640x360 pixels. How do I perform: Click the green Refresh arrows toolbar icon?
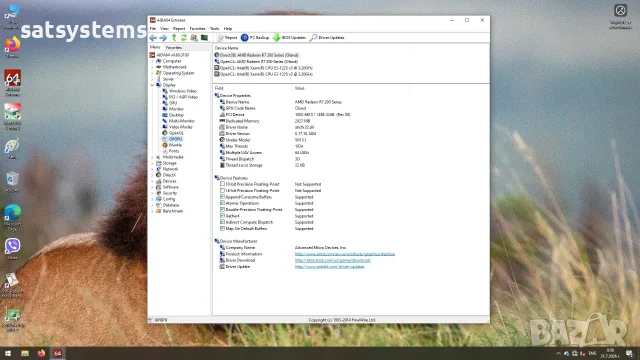click(x=184, y=38)
